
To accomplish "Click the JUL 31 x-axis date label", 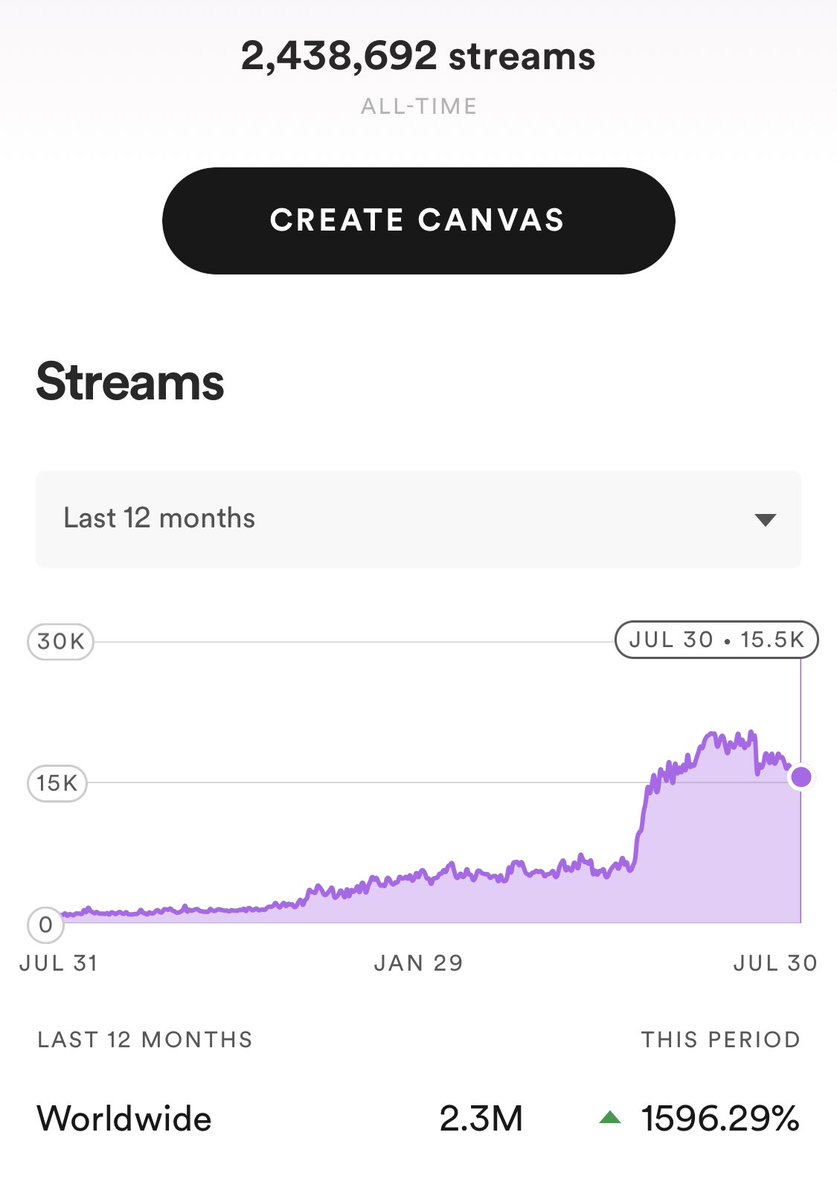I will coord(60,963).
